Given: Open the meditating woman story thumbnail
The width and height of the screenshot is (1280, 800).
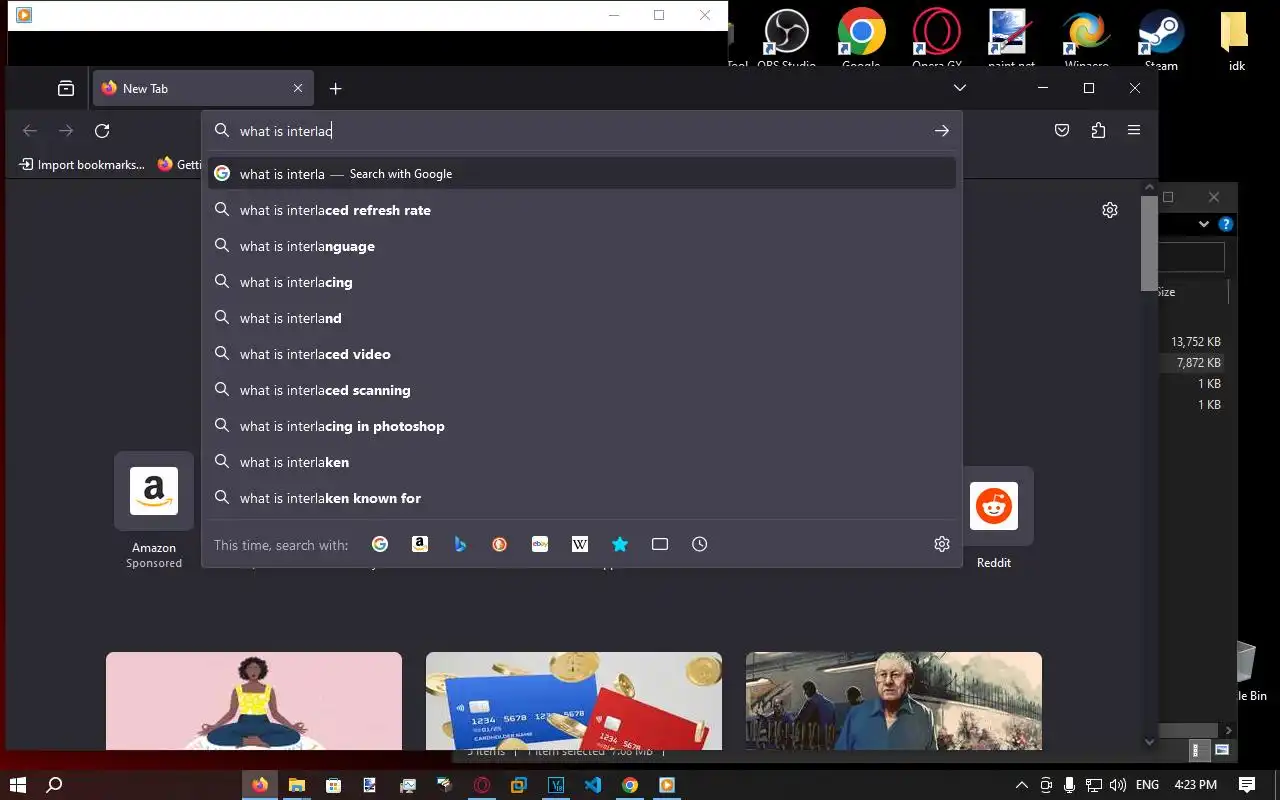Looking at the screenshot, I should [x=254, y=701].
